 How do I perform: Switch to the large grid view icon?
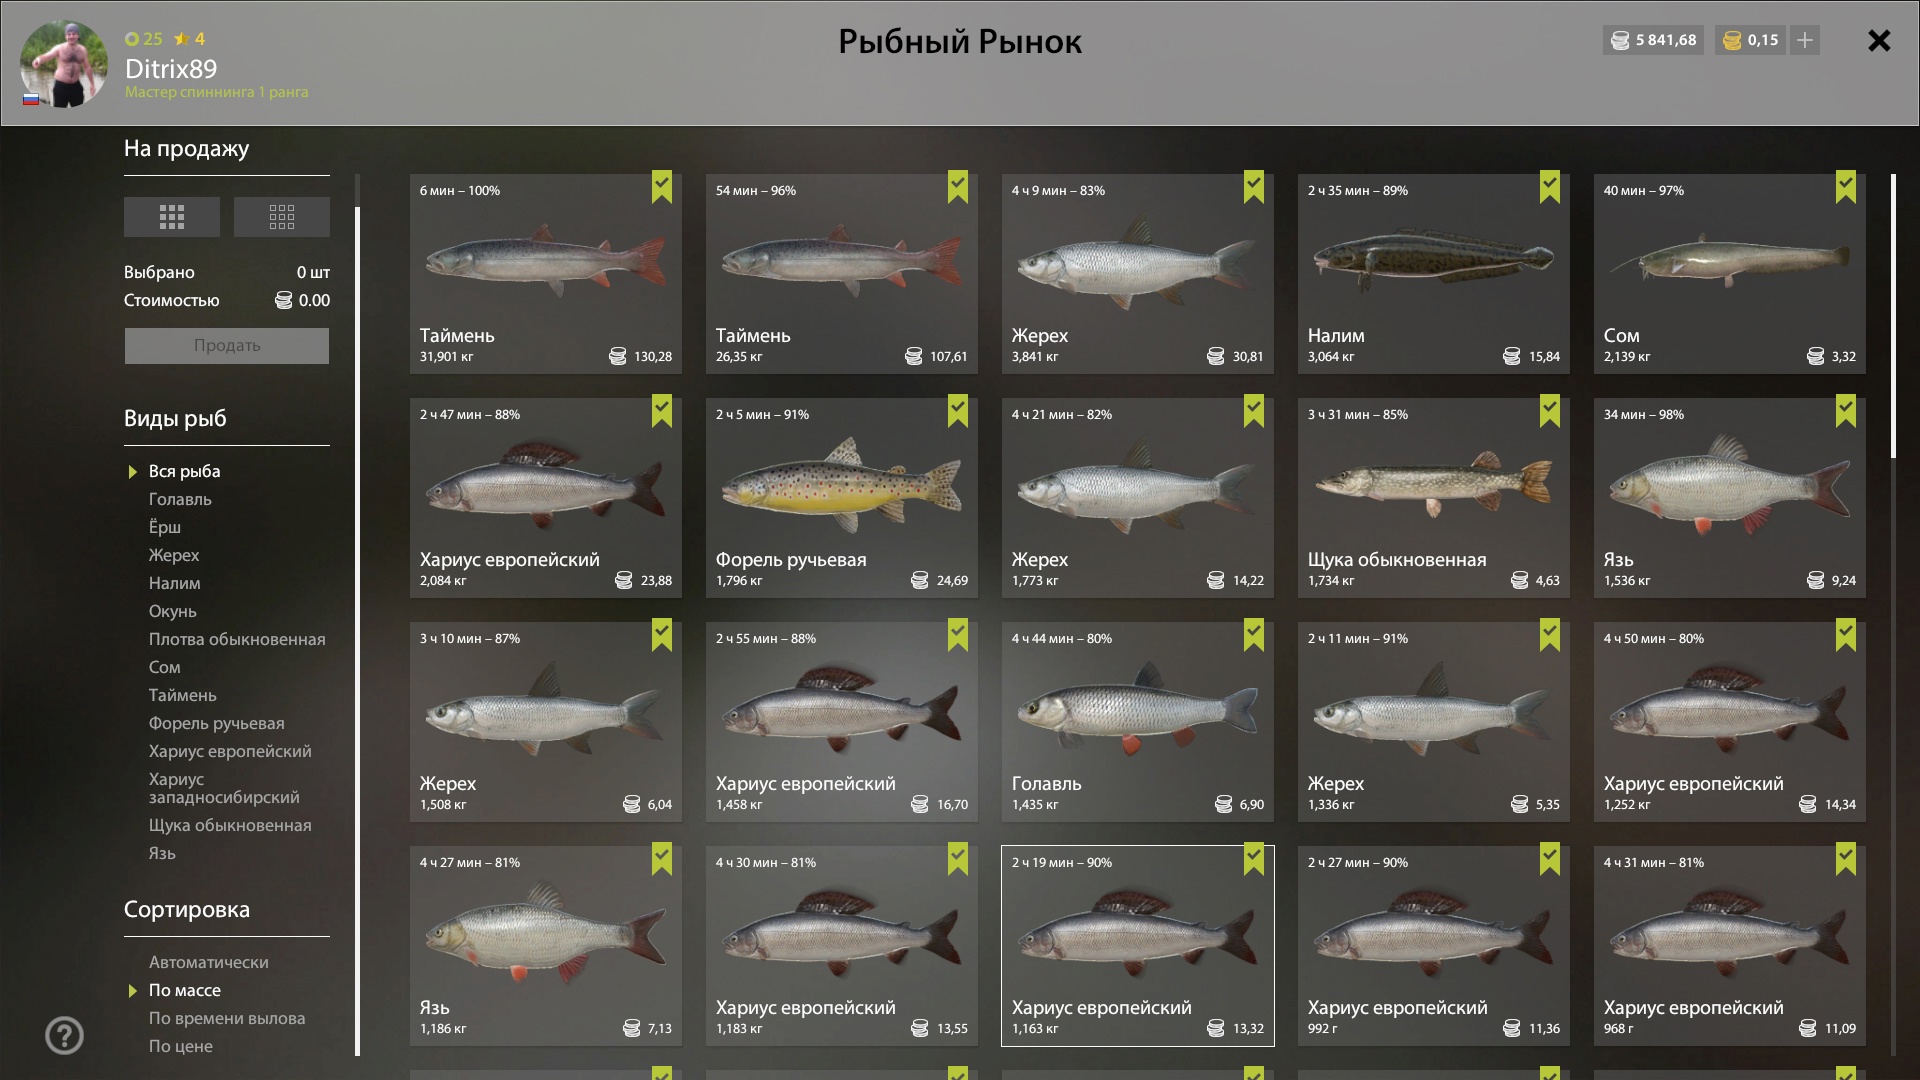(x=172, y=217)
